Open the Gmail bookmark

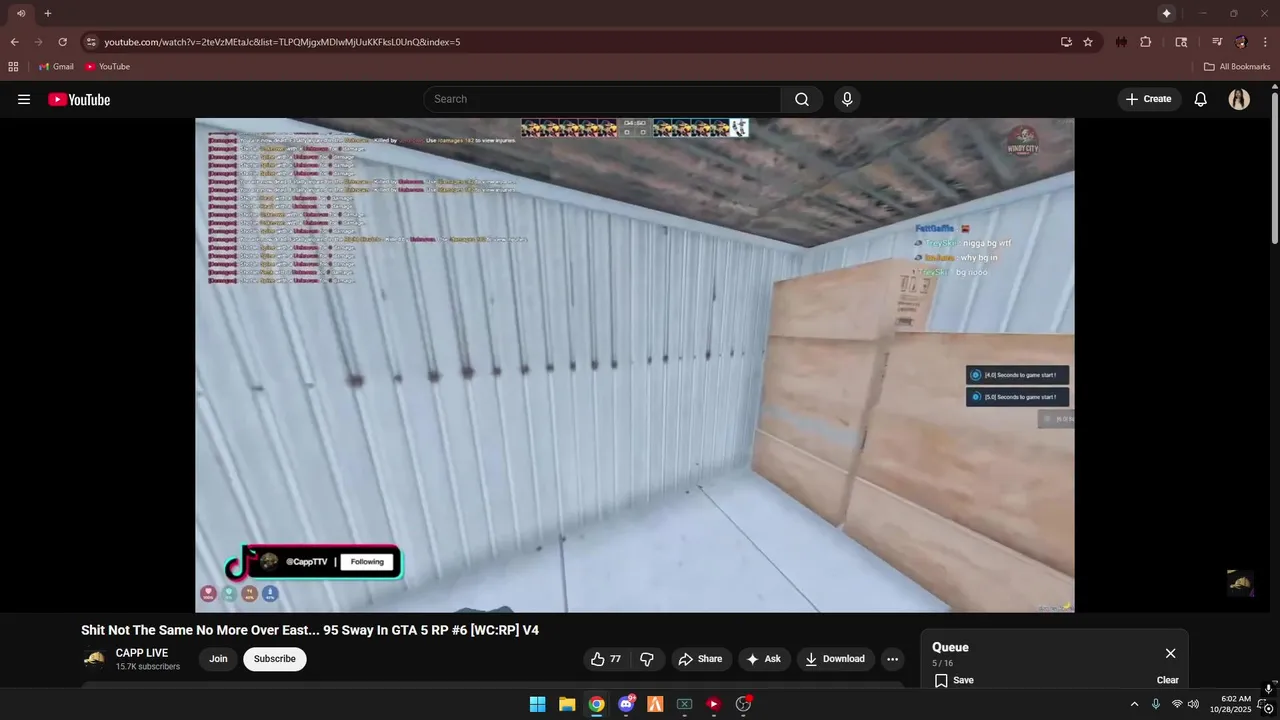[56, 67]
